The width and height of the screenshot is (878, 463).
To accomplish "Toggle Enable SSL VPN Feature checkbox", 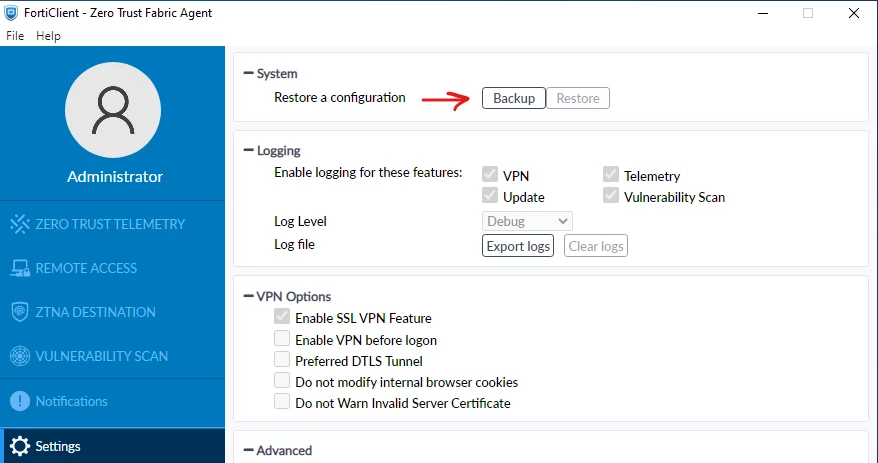I will pos(282,316).
